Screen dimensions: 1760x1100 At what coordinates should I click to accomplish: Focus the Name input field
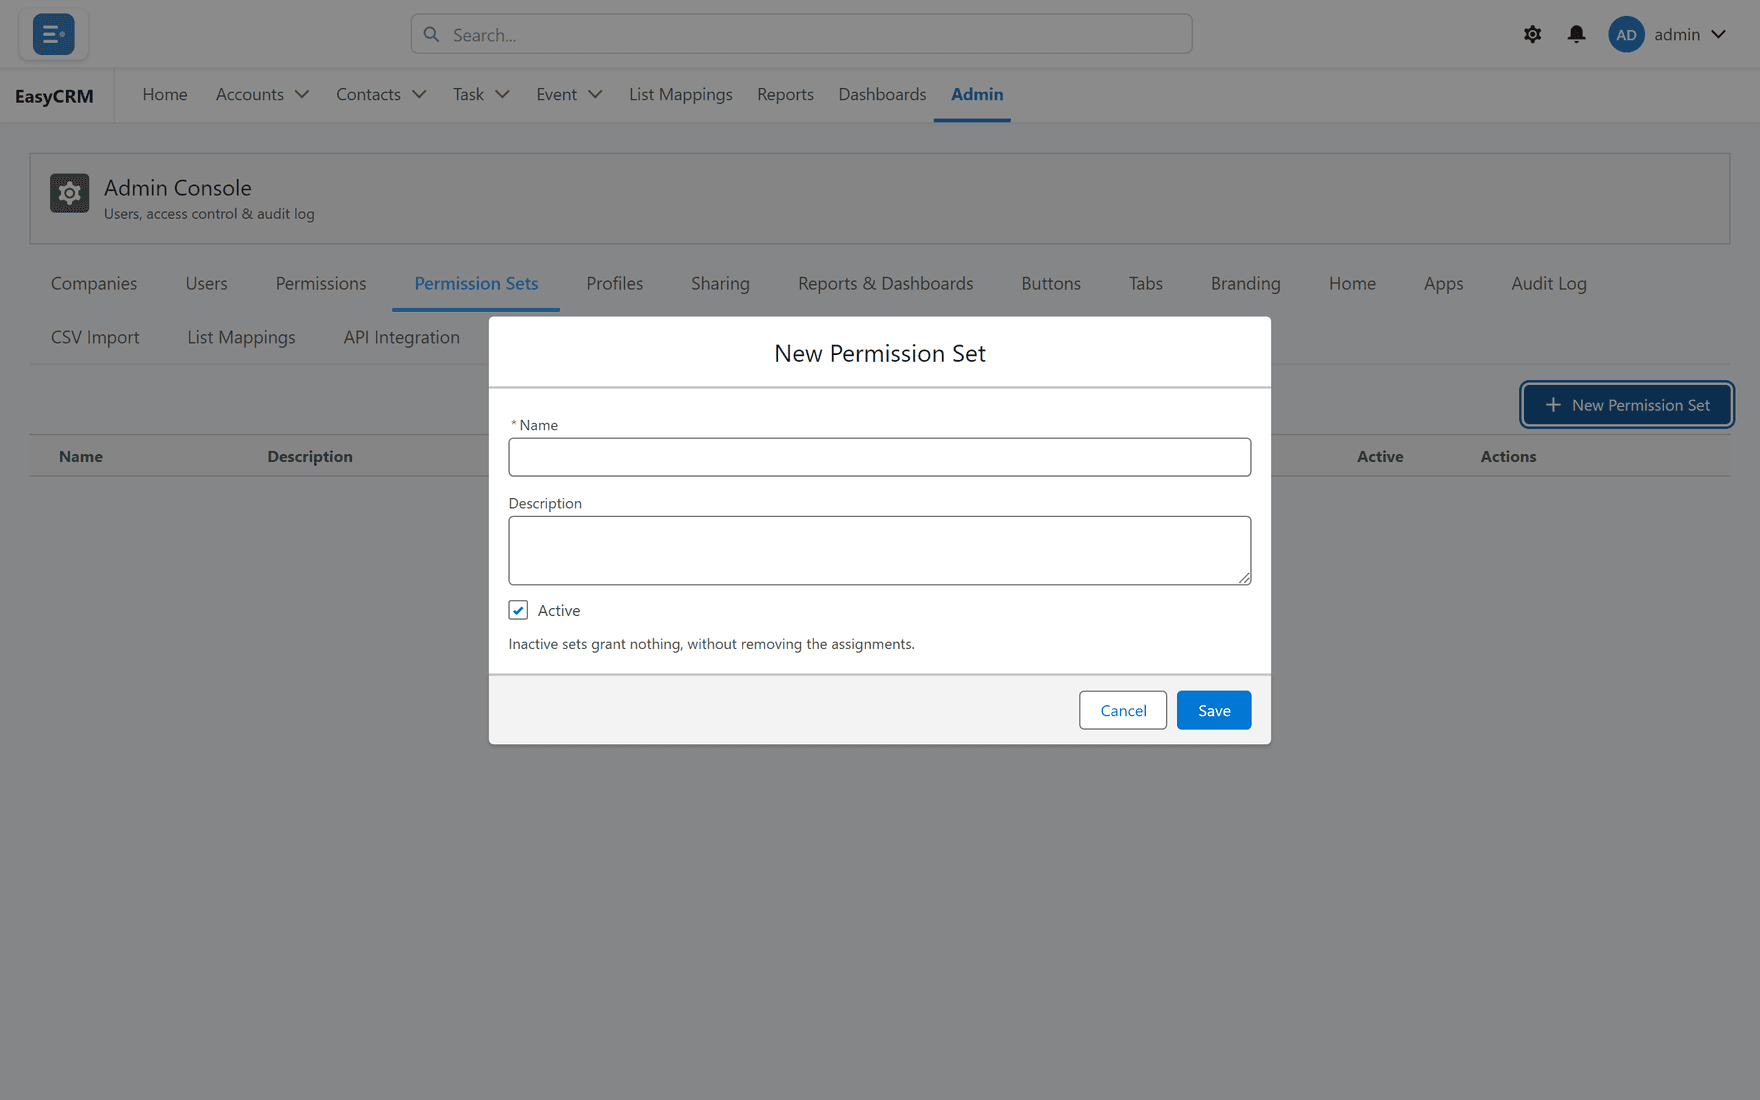pyautogui.click(x=880, y=457)
